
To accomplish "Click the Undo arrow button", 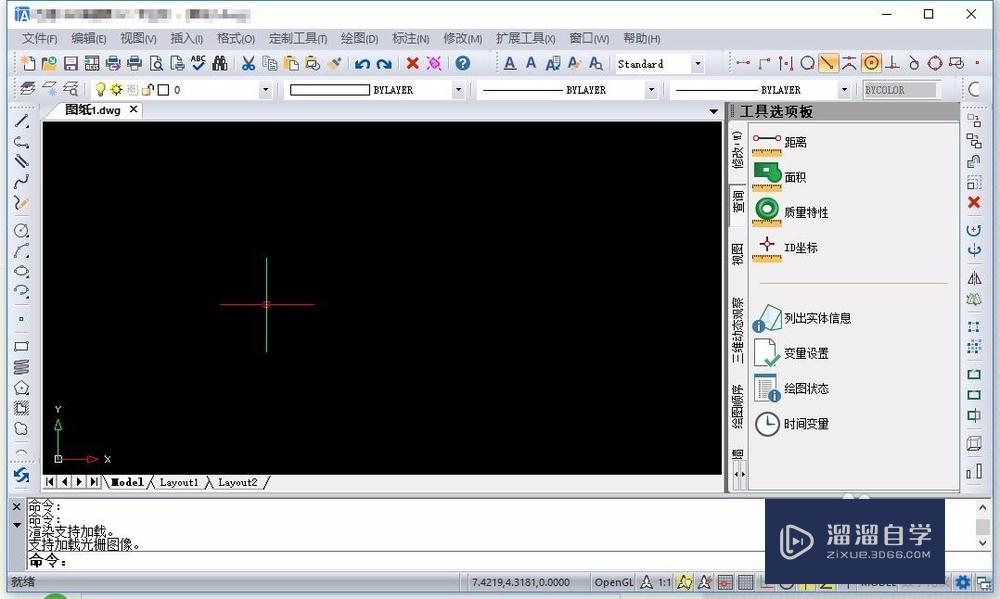I will [361, 63].
